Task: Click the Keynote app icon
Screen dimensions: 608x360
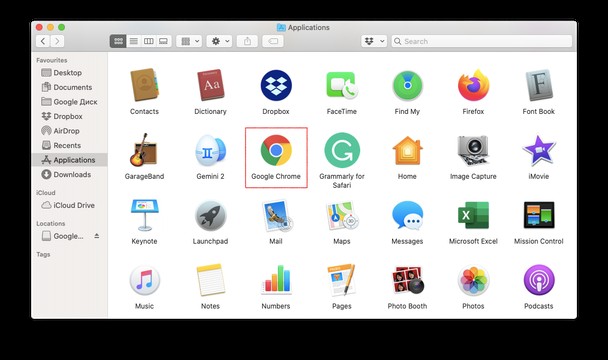Action: click(144, 215)
